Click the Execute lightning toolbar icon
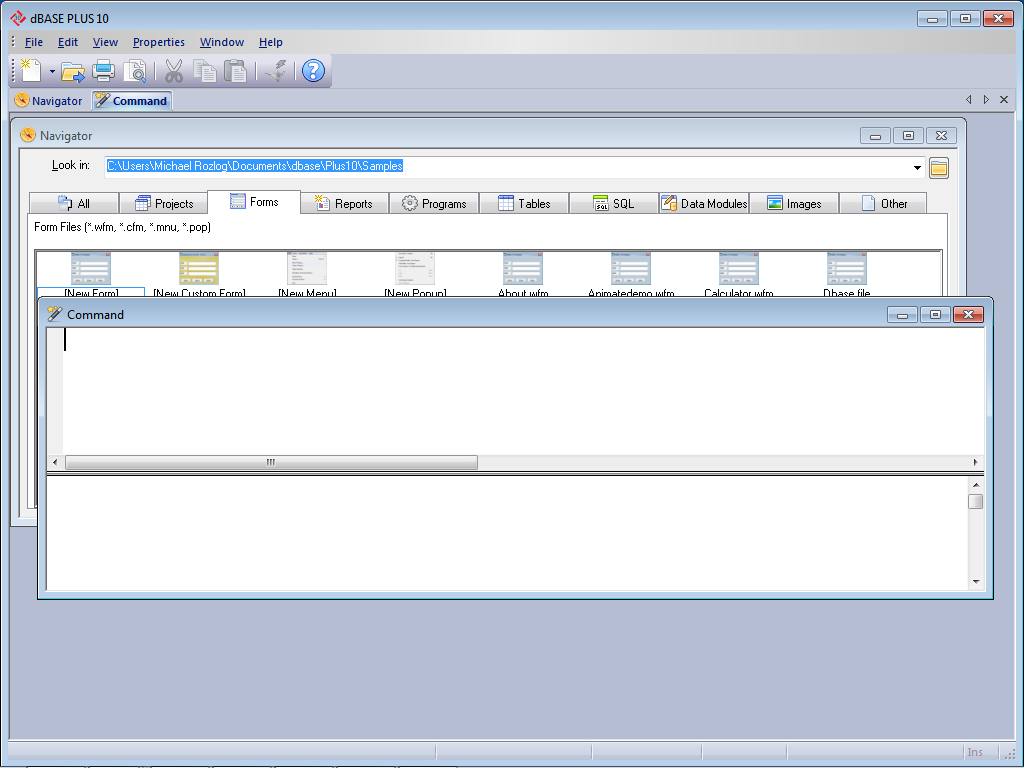Screen dimensions: 1024x768 point(277,71)
